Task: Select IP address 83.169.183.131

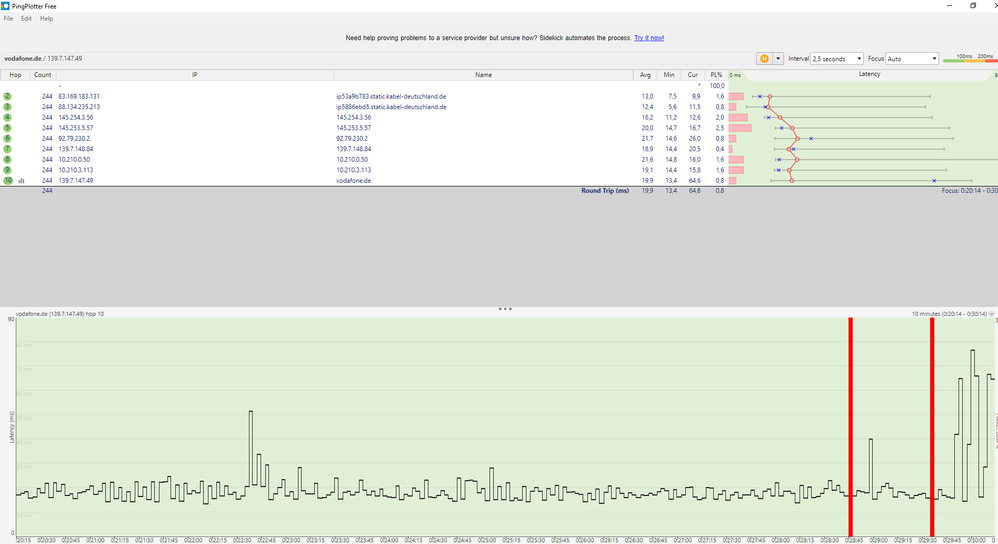Action: 79,97
